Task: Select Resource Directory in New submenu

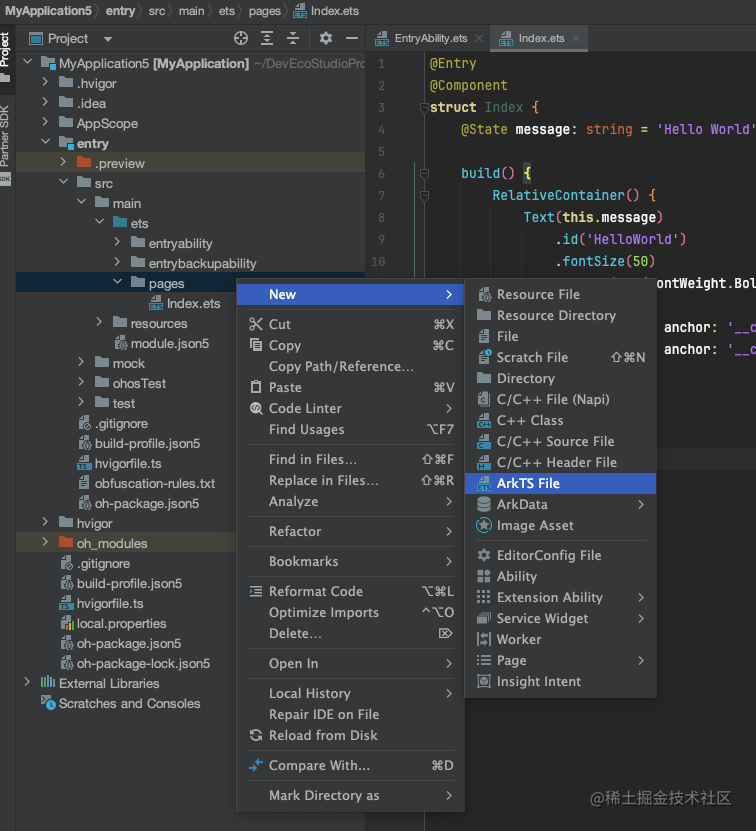Action: click(560, 315)
